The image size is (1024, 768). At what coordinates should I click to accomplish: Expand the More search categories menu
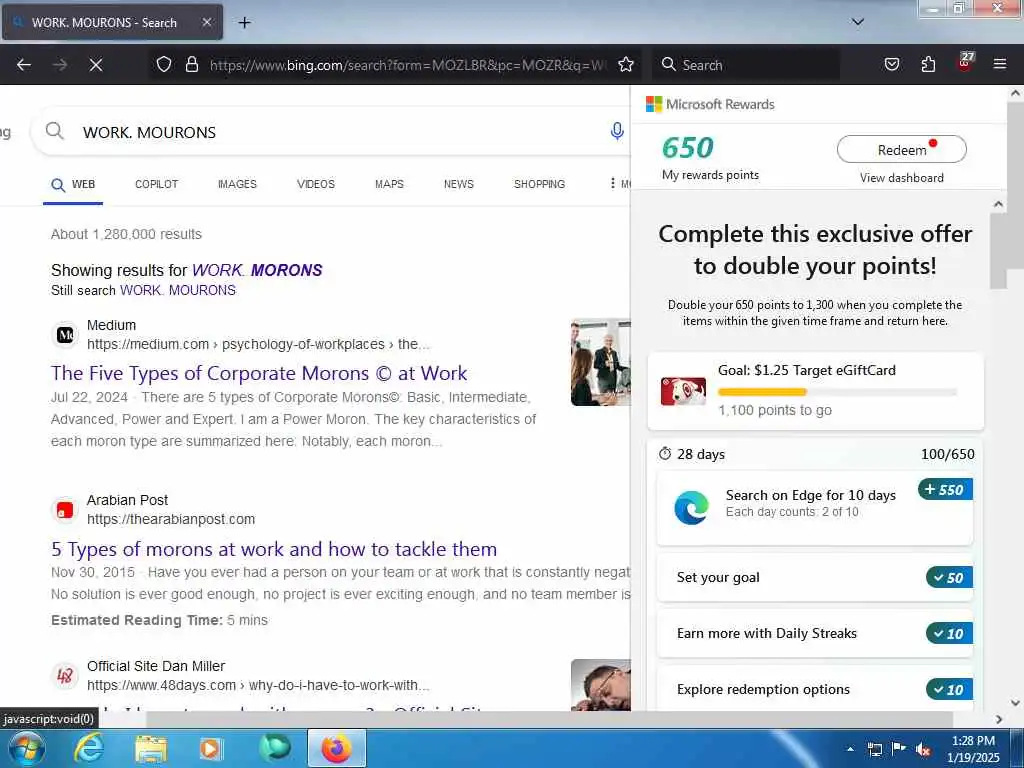pyautogui.click(x=619, y=184)
